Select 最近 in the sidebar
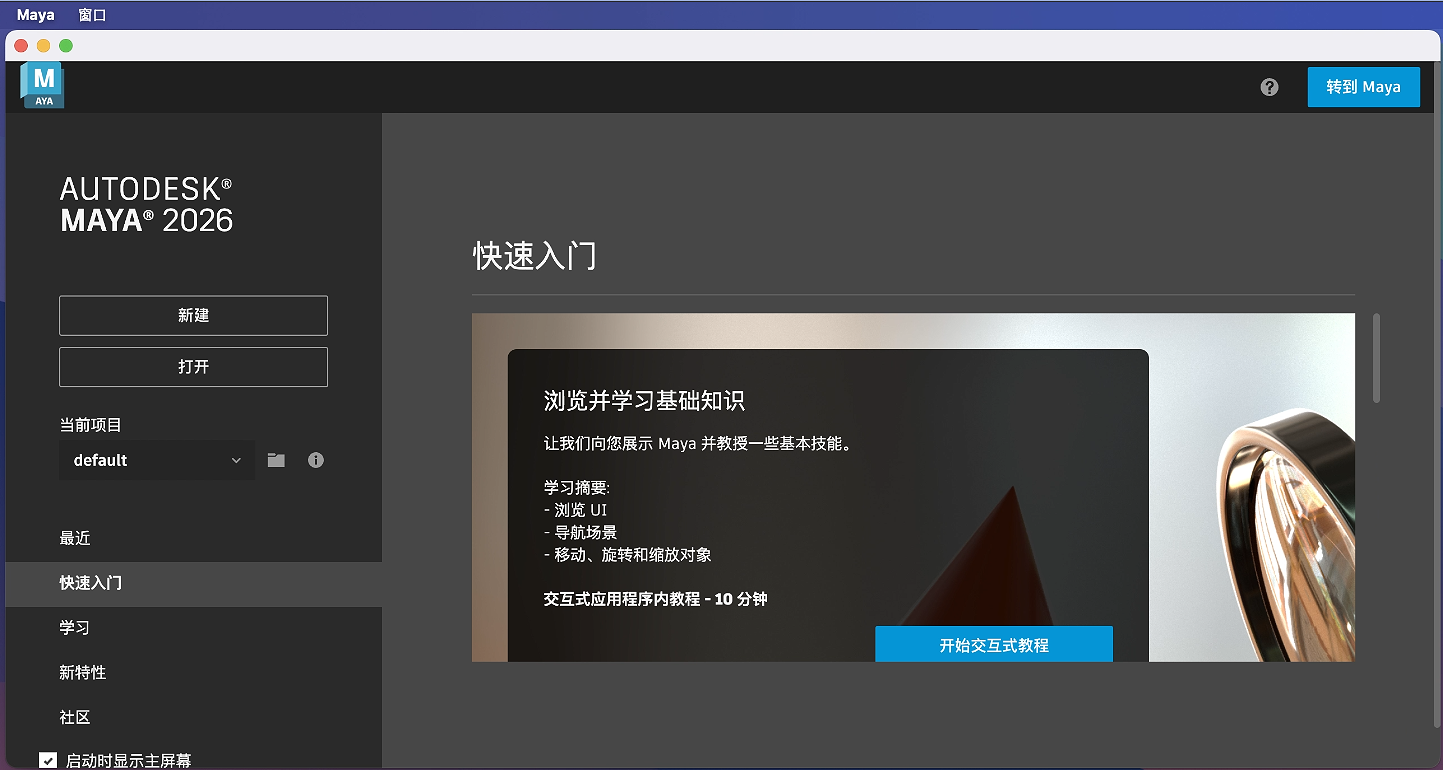 (x=75, y=538)
